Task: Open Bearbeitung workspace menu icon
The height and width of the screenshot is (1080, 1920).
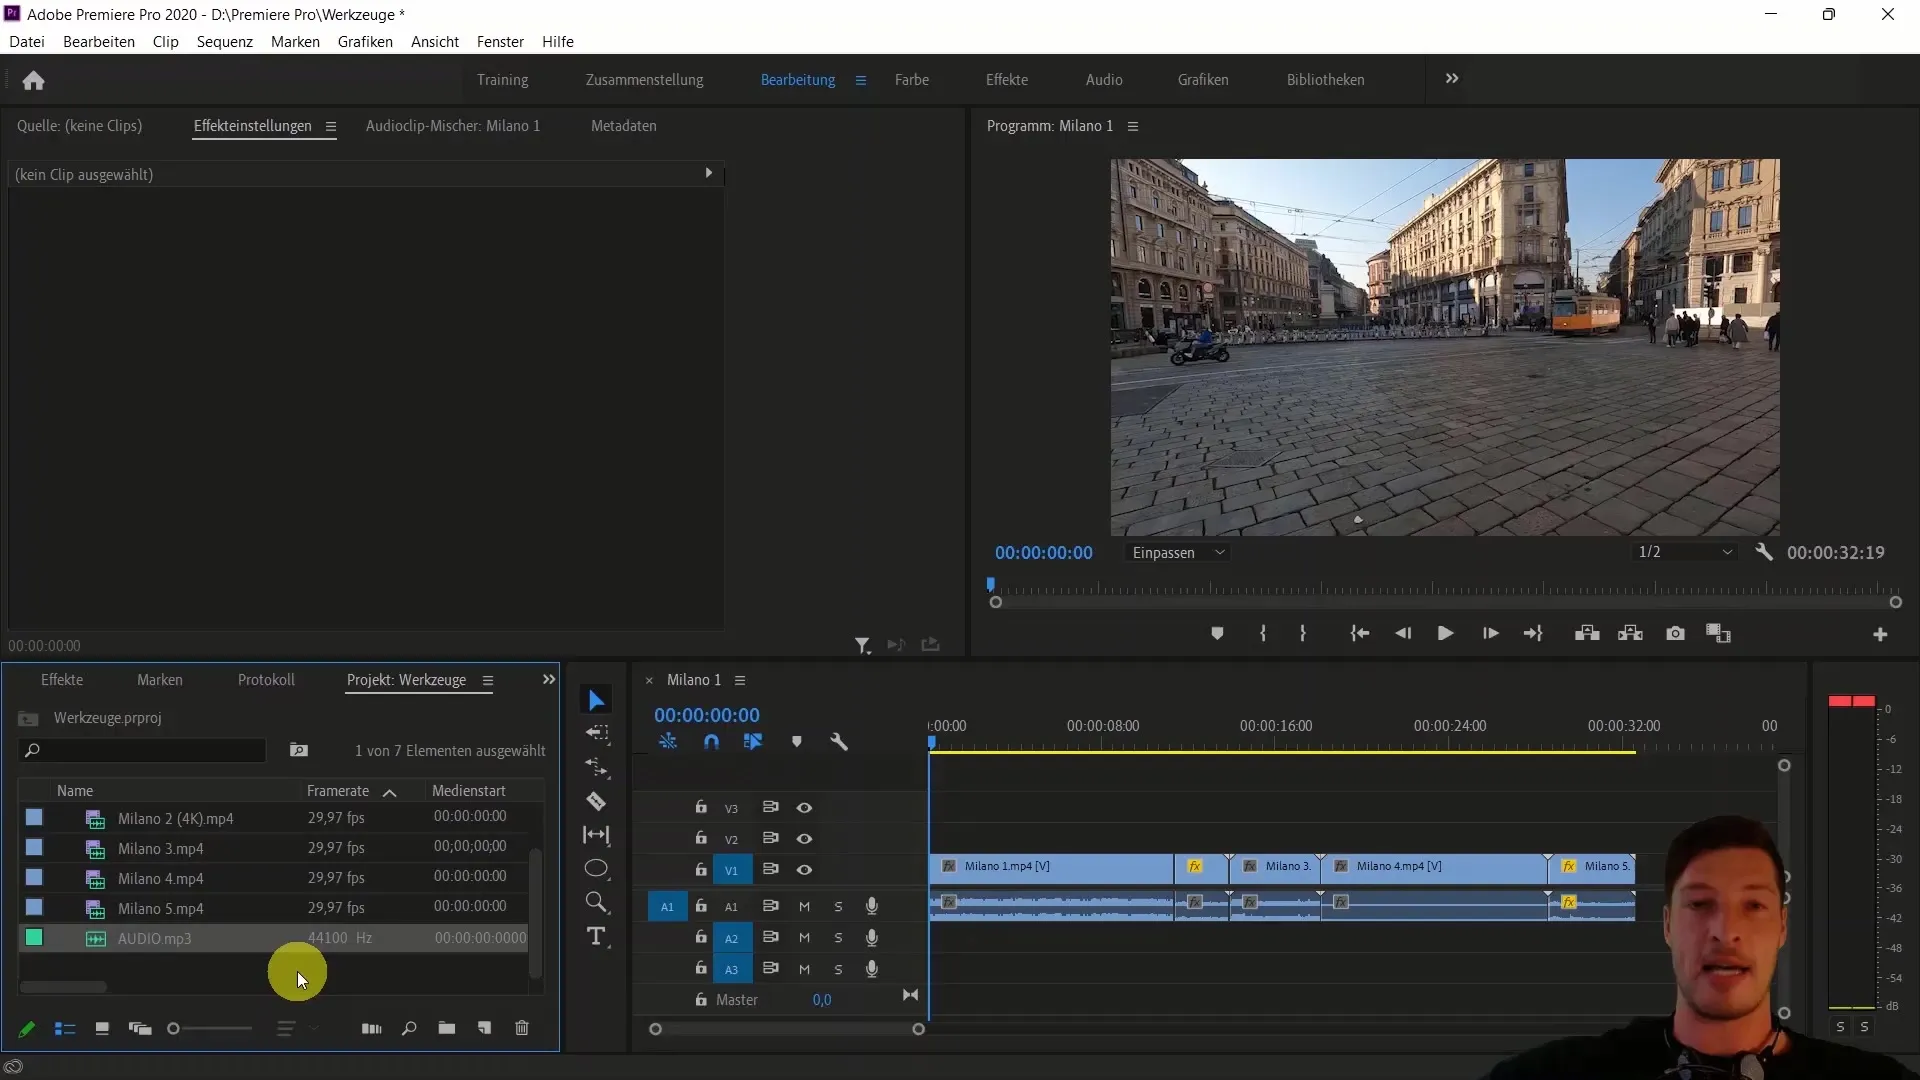Action: coord(860,80)
